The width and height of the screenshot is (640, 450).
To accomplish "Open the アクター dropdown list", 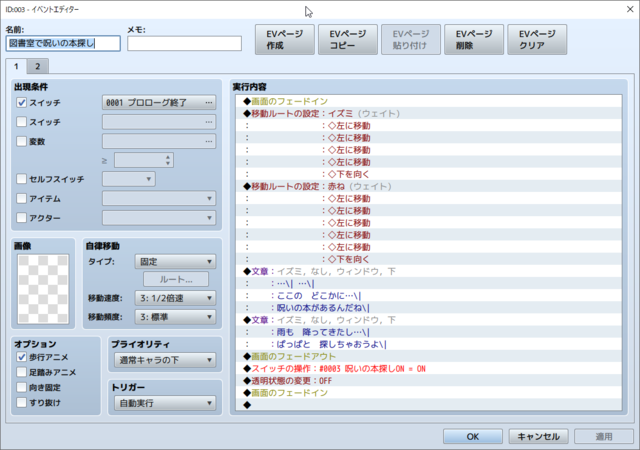I will pos(159,218).
